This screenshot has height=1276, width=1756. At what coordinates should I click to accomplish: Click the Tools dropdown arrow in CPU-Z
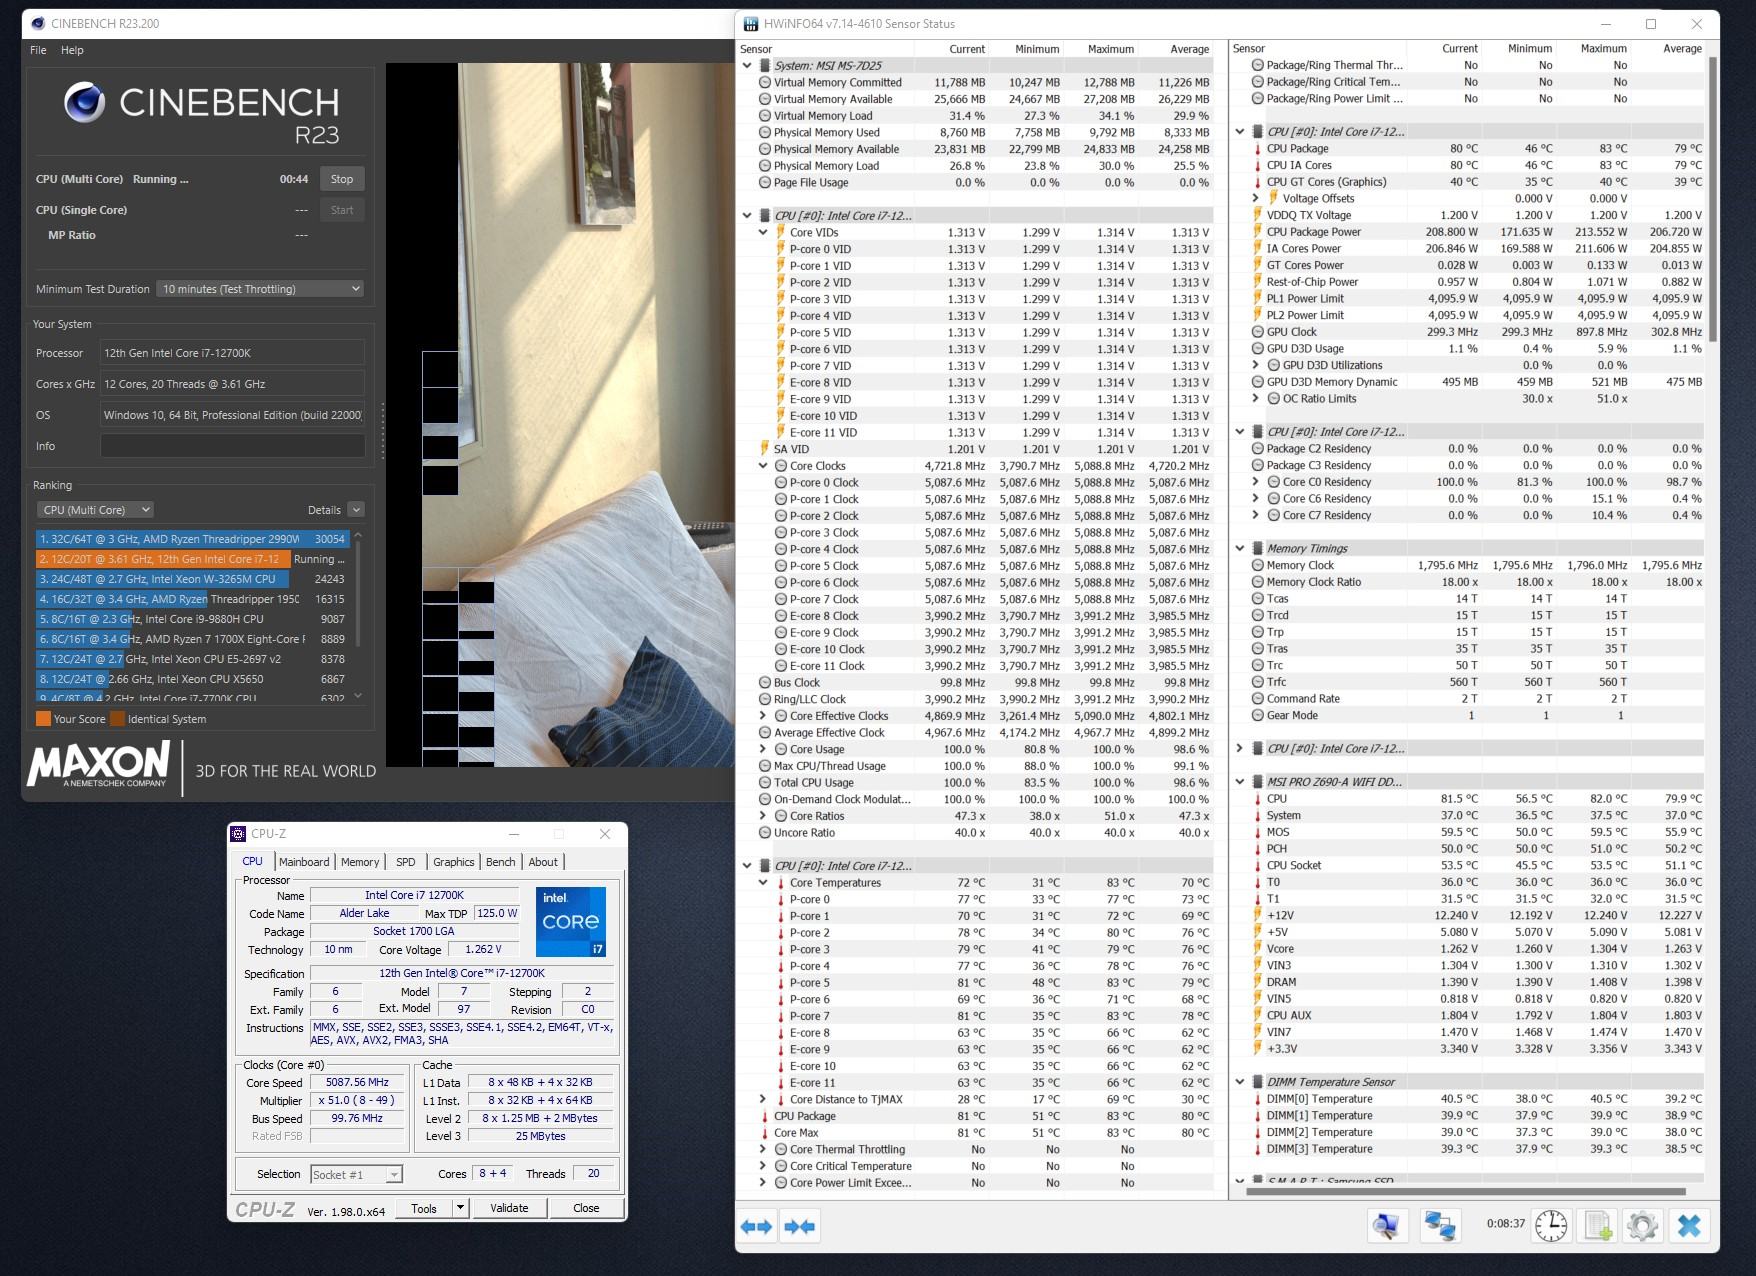460,1208
